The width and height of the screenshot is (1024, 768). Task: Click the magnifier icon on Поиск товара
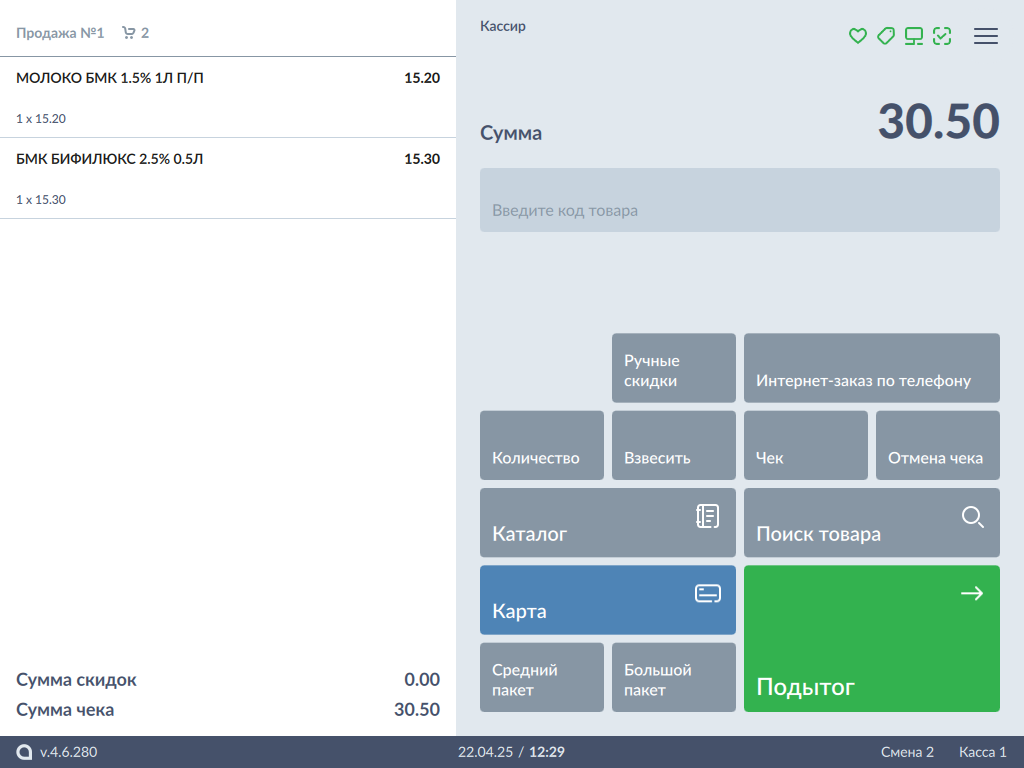972,517
